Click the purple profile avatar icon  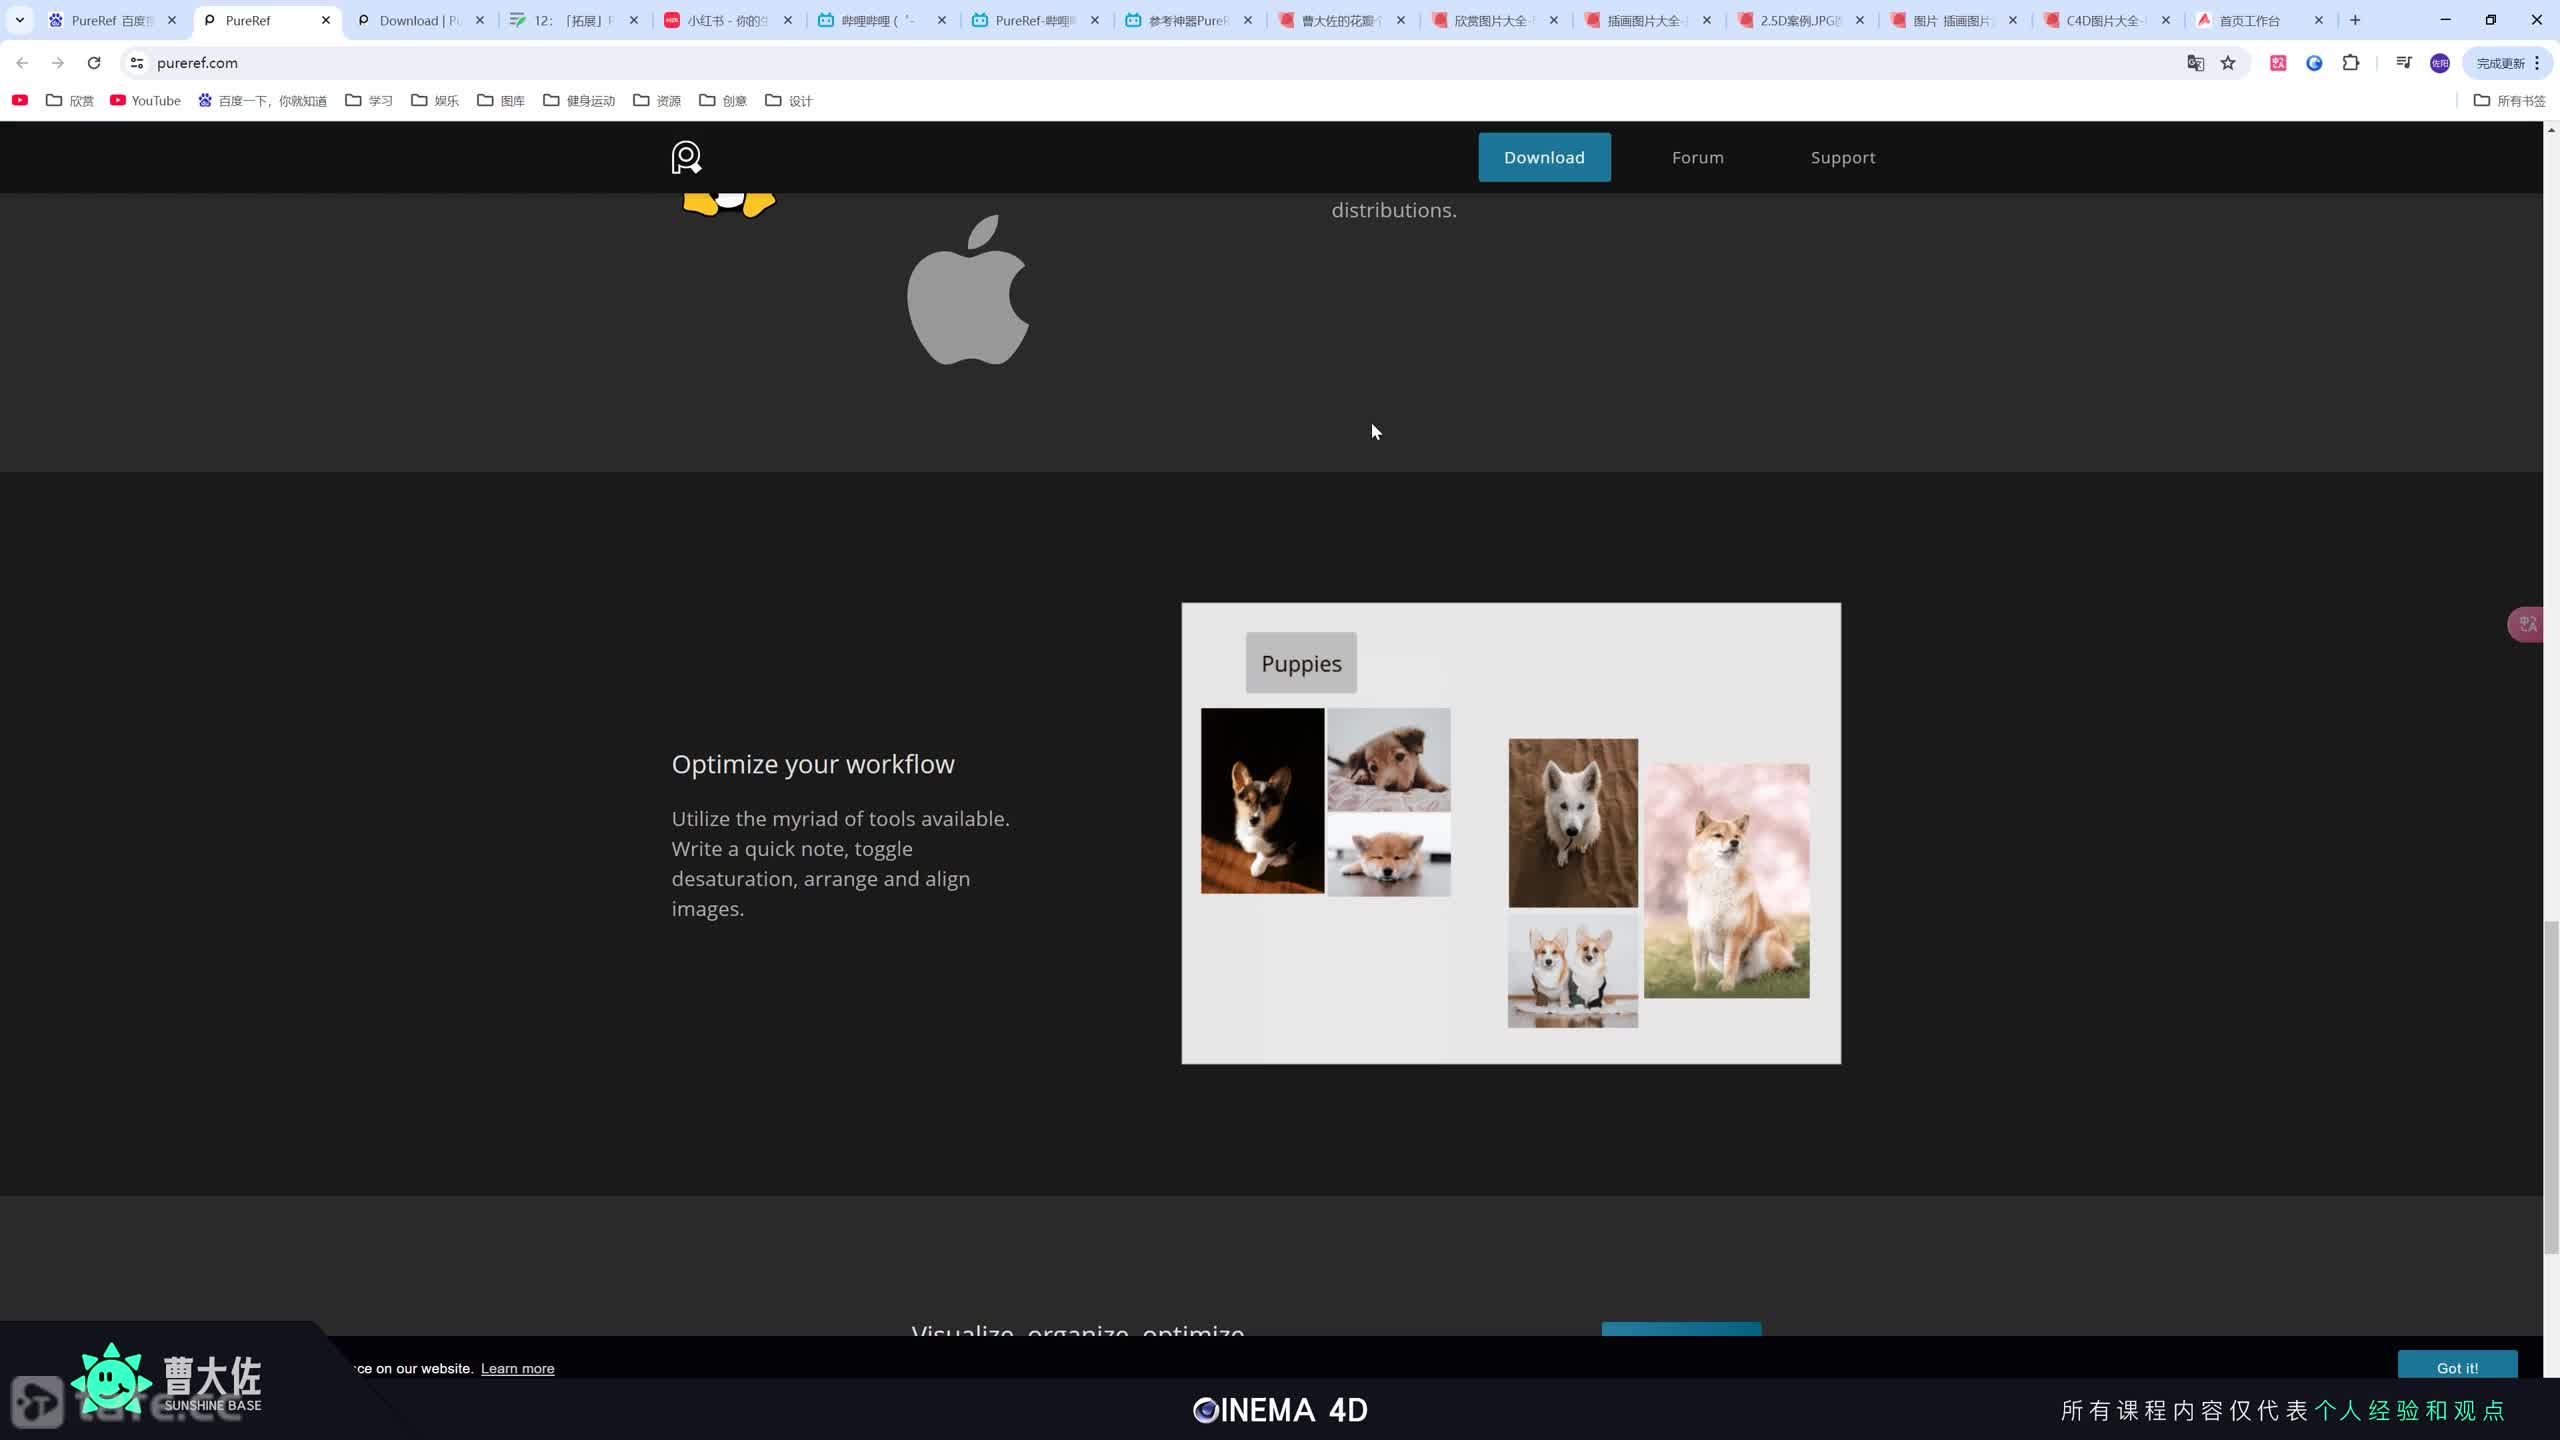(x=2440, y=63)
